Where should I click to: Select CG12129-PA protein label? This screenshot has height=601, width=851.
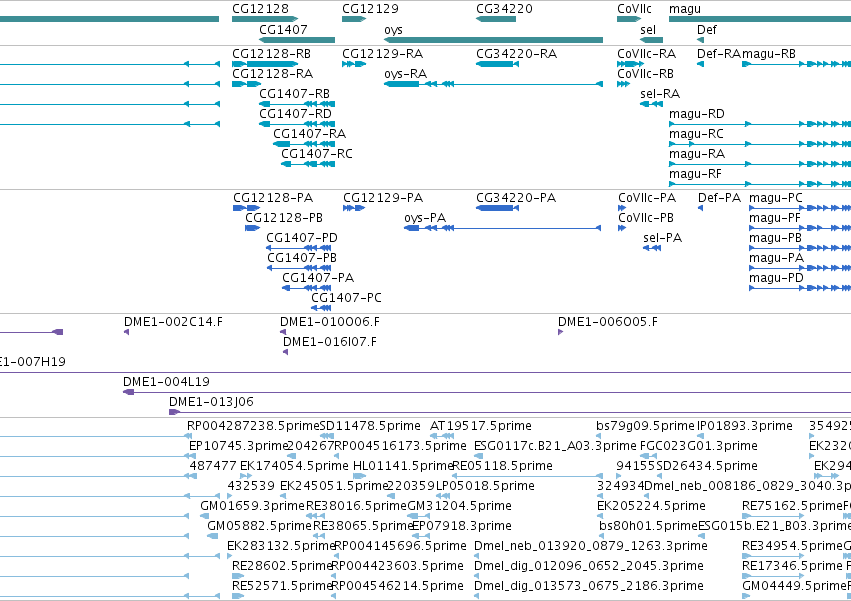click(x=383, y=198)
